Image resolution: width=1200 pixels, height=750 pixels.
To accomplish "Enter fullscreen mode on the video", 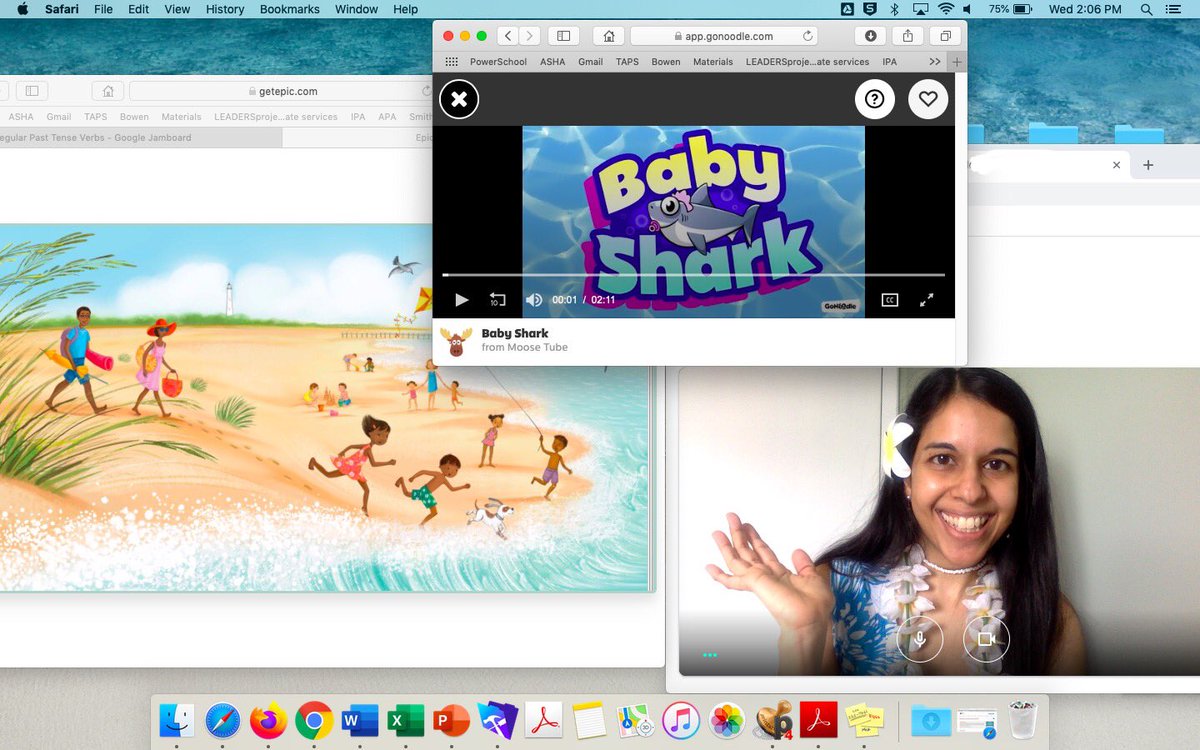I will pos(926,300).
